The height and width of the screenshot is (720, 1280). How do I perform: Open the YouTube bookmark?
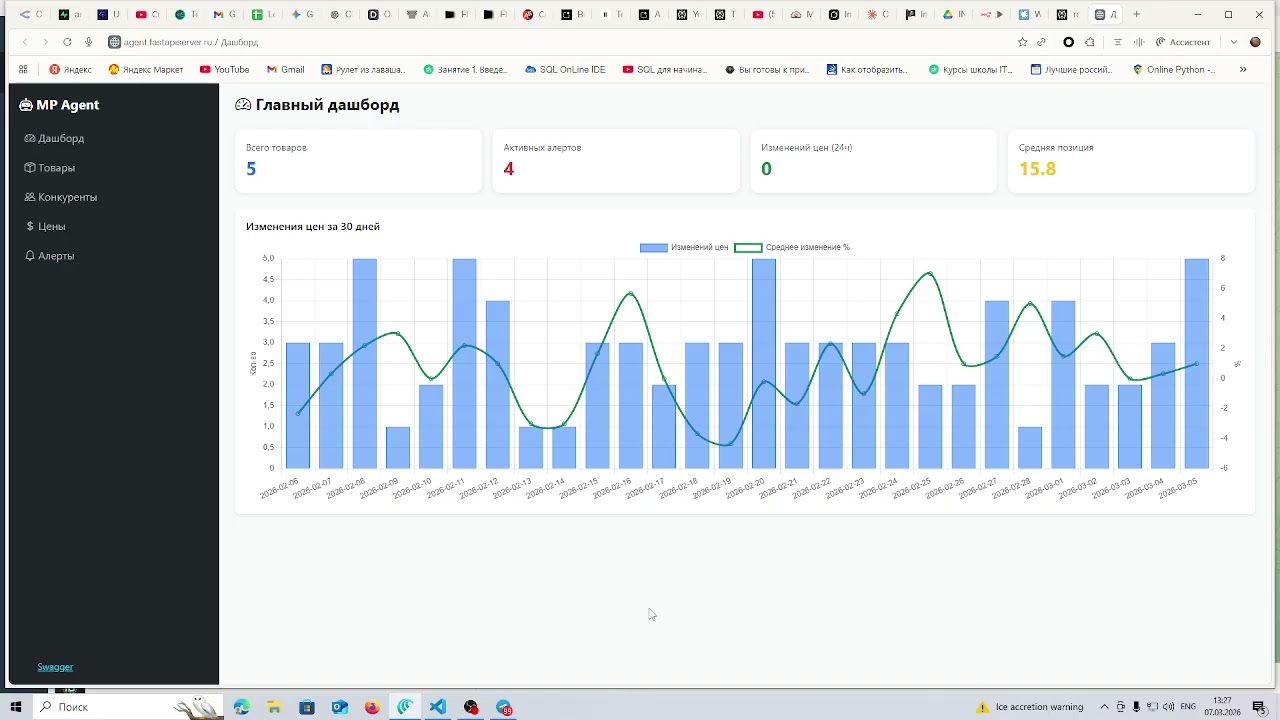pyautogui.click(x=224, y=70)
